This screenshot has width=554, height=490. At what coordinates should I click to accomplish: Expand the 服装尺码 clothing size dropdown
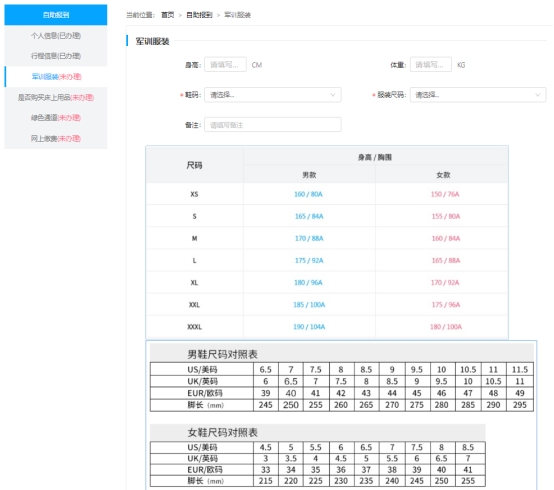(x=478, y=95)
